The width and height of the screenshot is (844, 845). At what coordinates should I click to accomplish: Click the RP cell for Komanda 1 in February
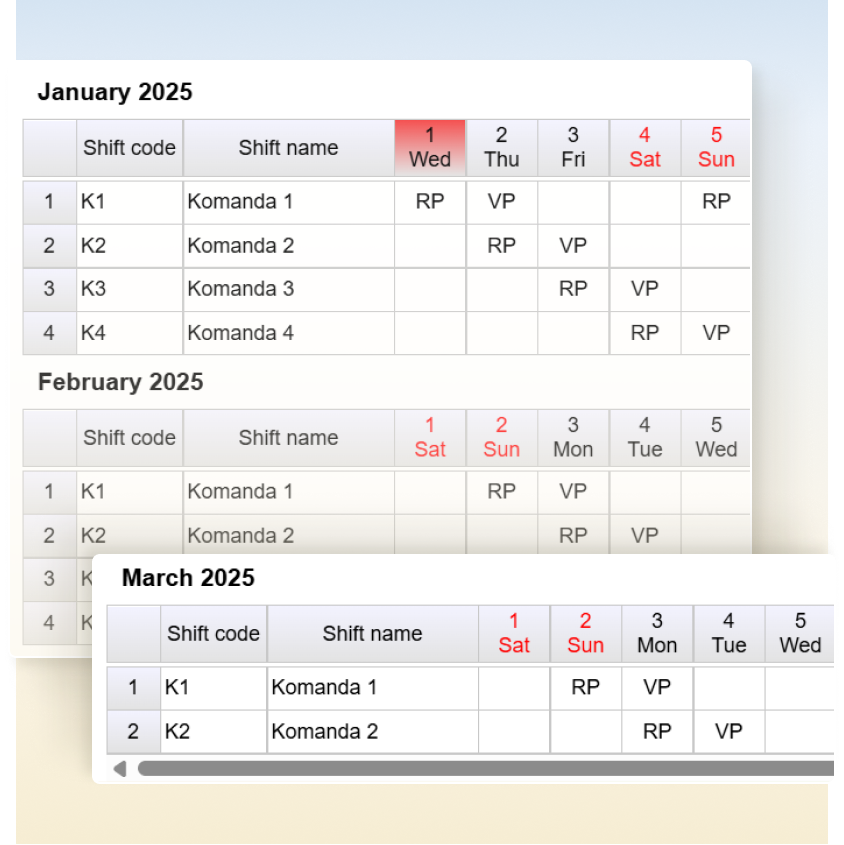point(501,491)
